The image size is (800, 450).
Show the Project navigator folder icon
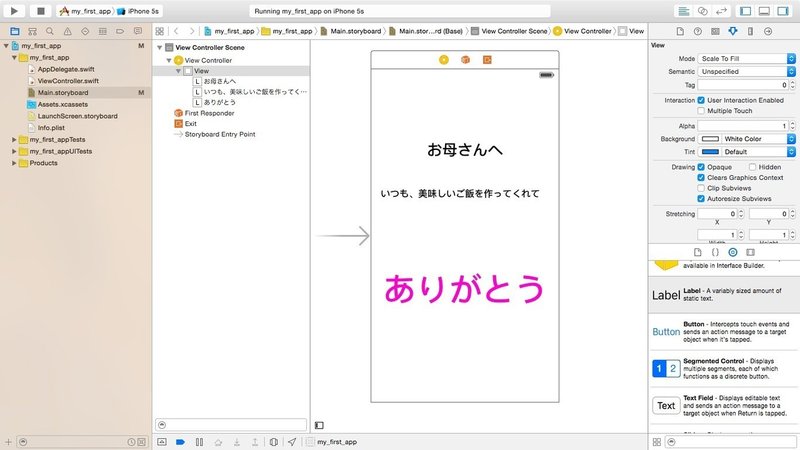click(x=15, y=31)
